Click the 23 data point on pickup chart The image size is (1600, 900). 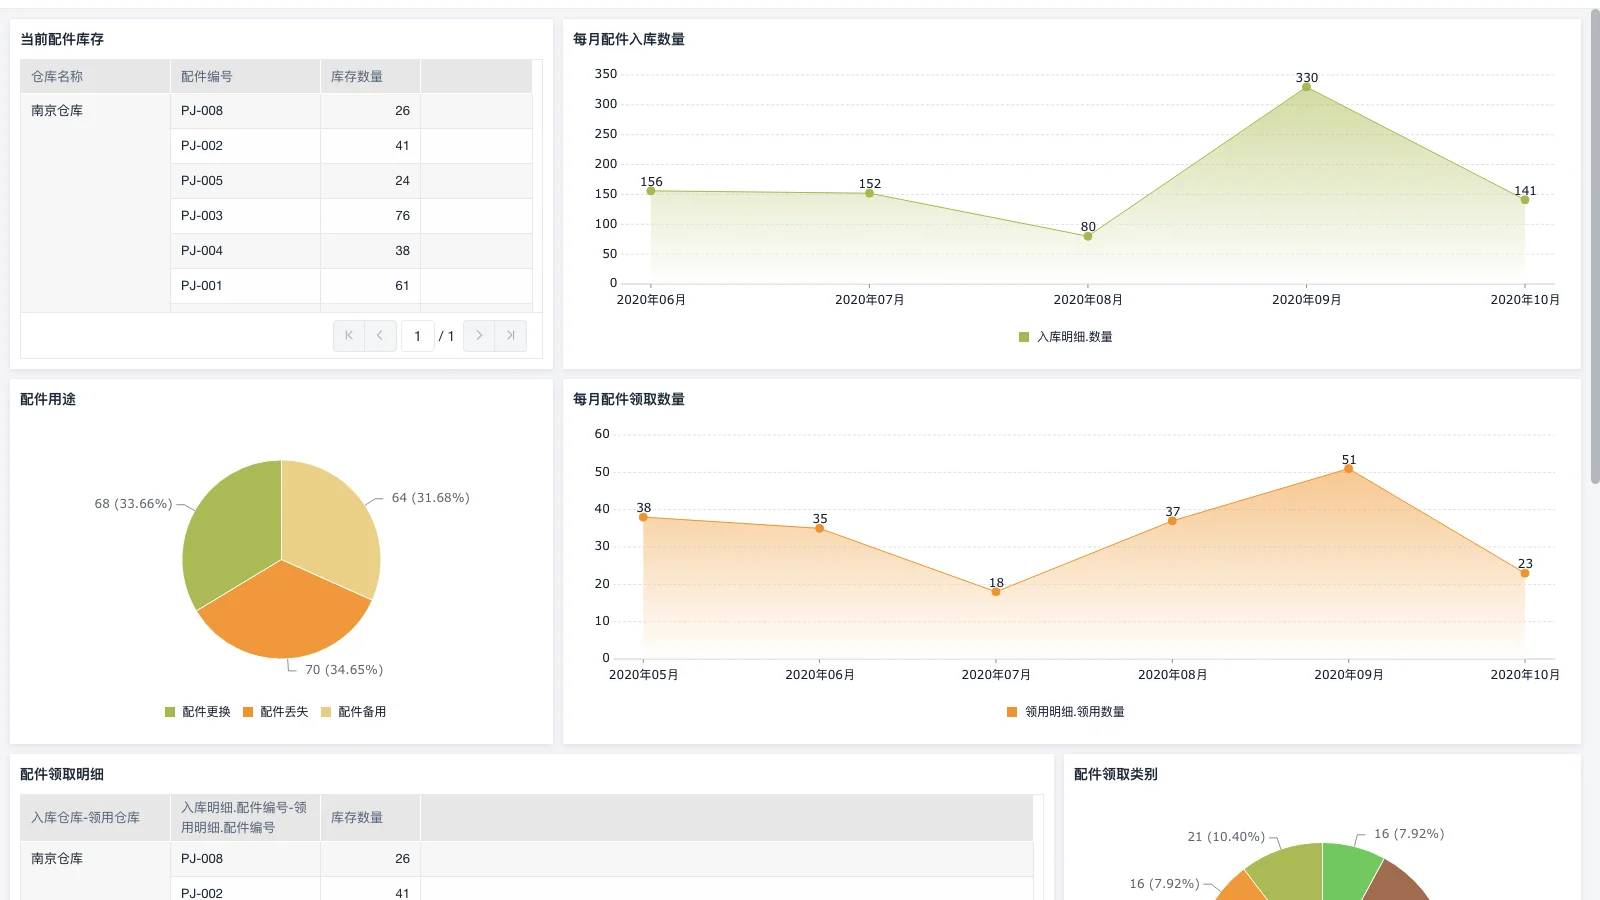1525,573
